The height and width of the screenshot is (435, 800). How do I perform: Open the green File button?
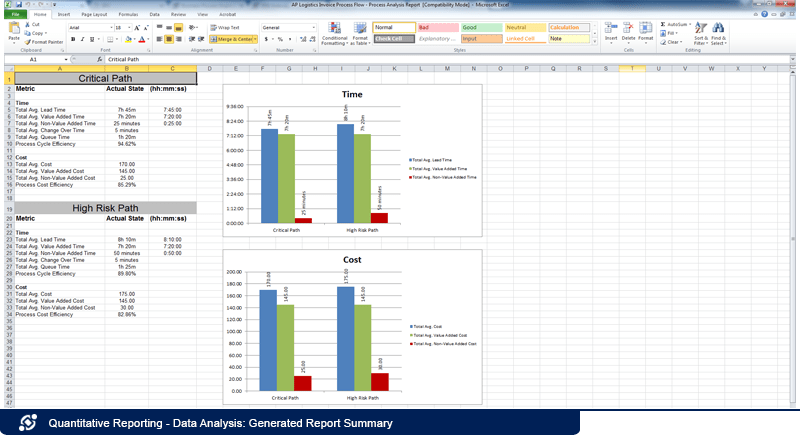pos(16,15)
